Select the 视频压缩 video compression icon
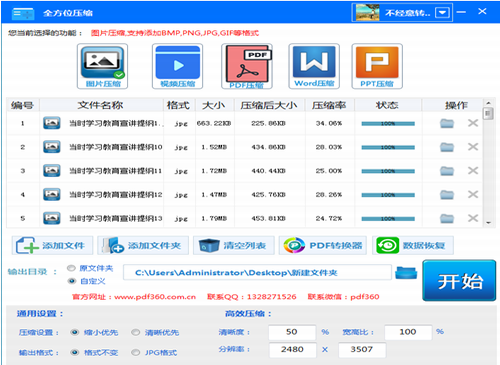The height and width of the screenshot is (365, 500). (x=177, y=66)
